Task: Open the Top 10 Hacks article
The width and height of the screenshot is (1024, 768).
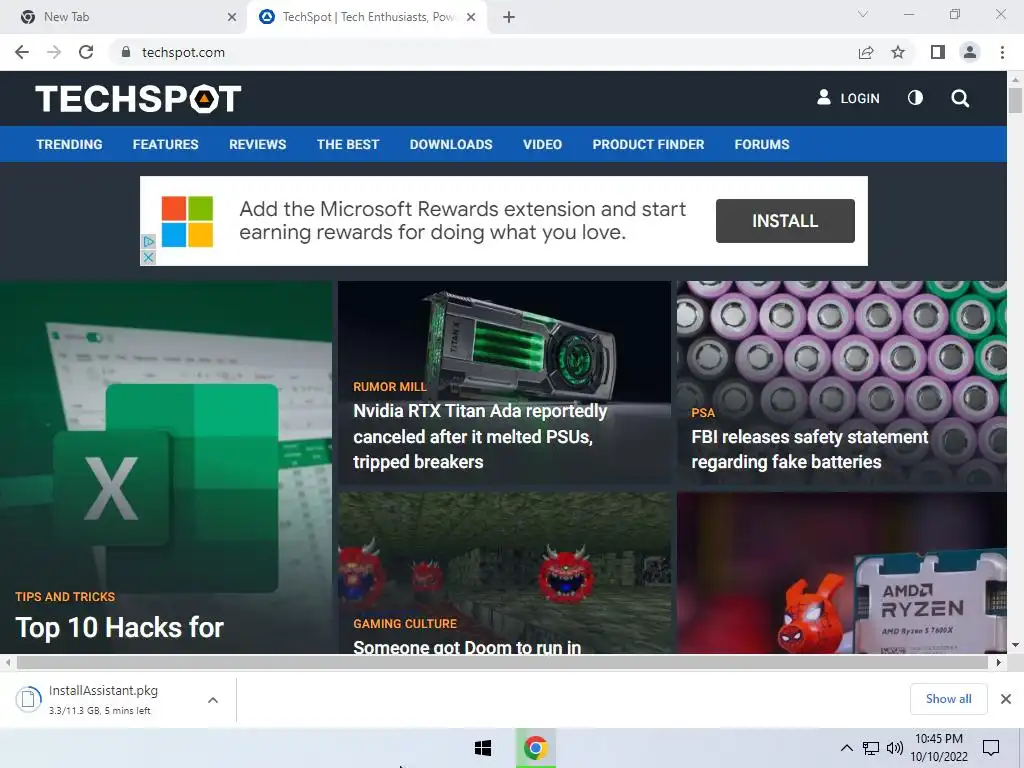Action: coord(120,628)
